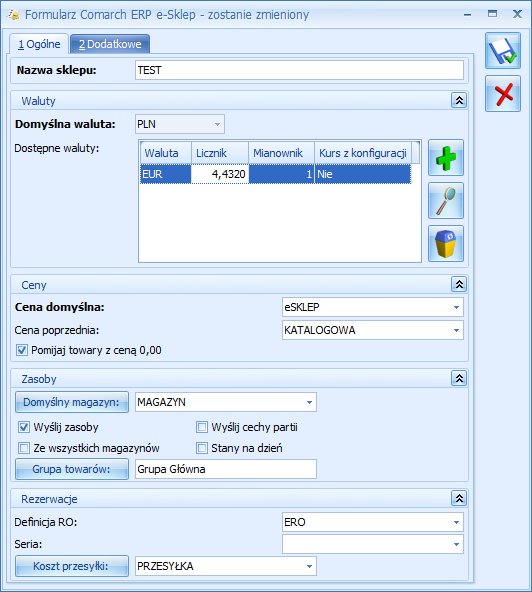Sort by the Waluta column header
This screenshot has height=592, width=532.
click(x=166, y=153)
